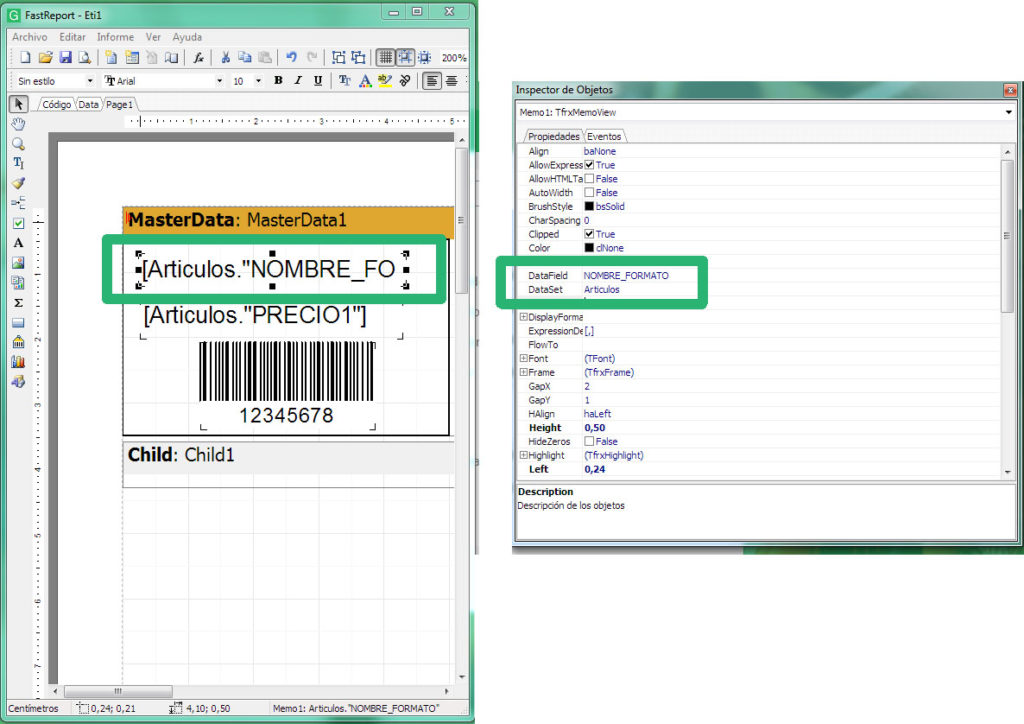This screenshot has height=724, width=1024.
Task: Toggle align to grid button
Action: click(406, 57)
